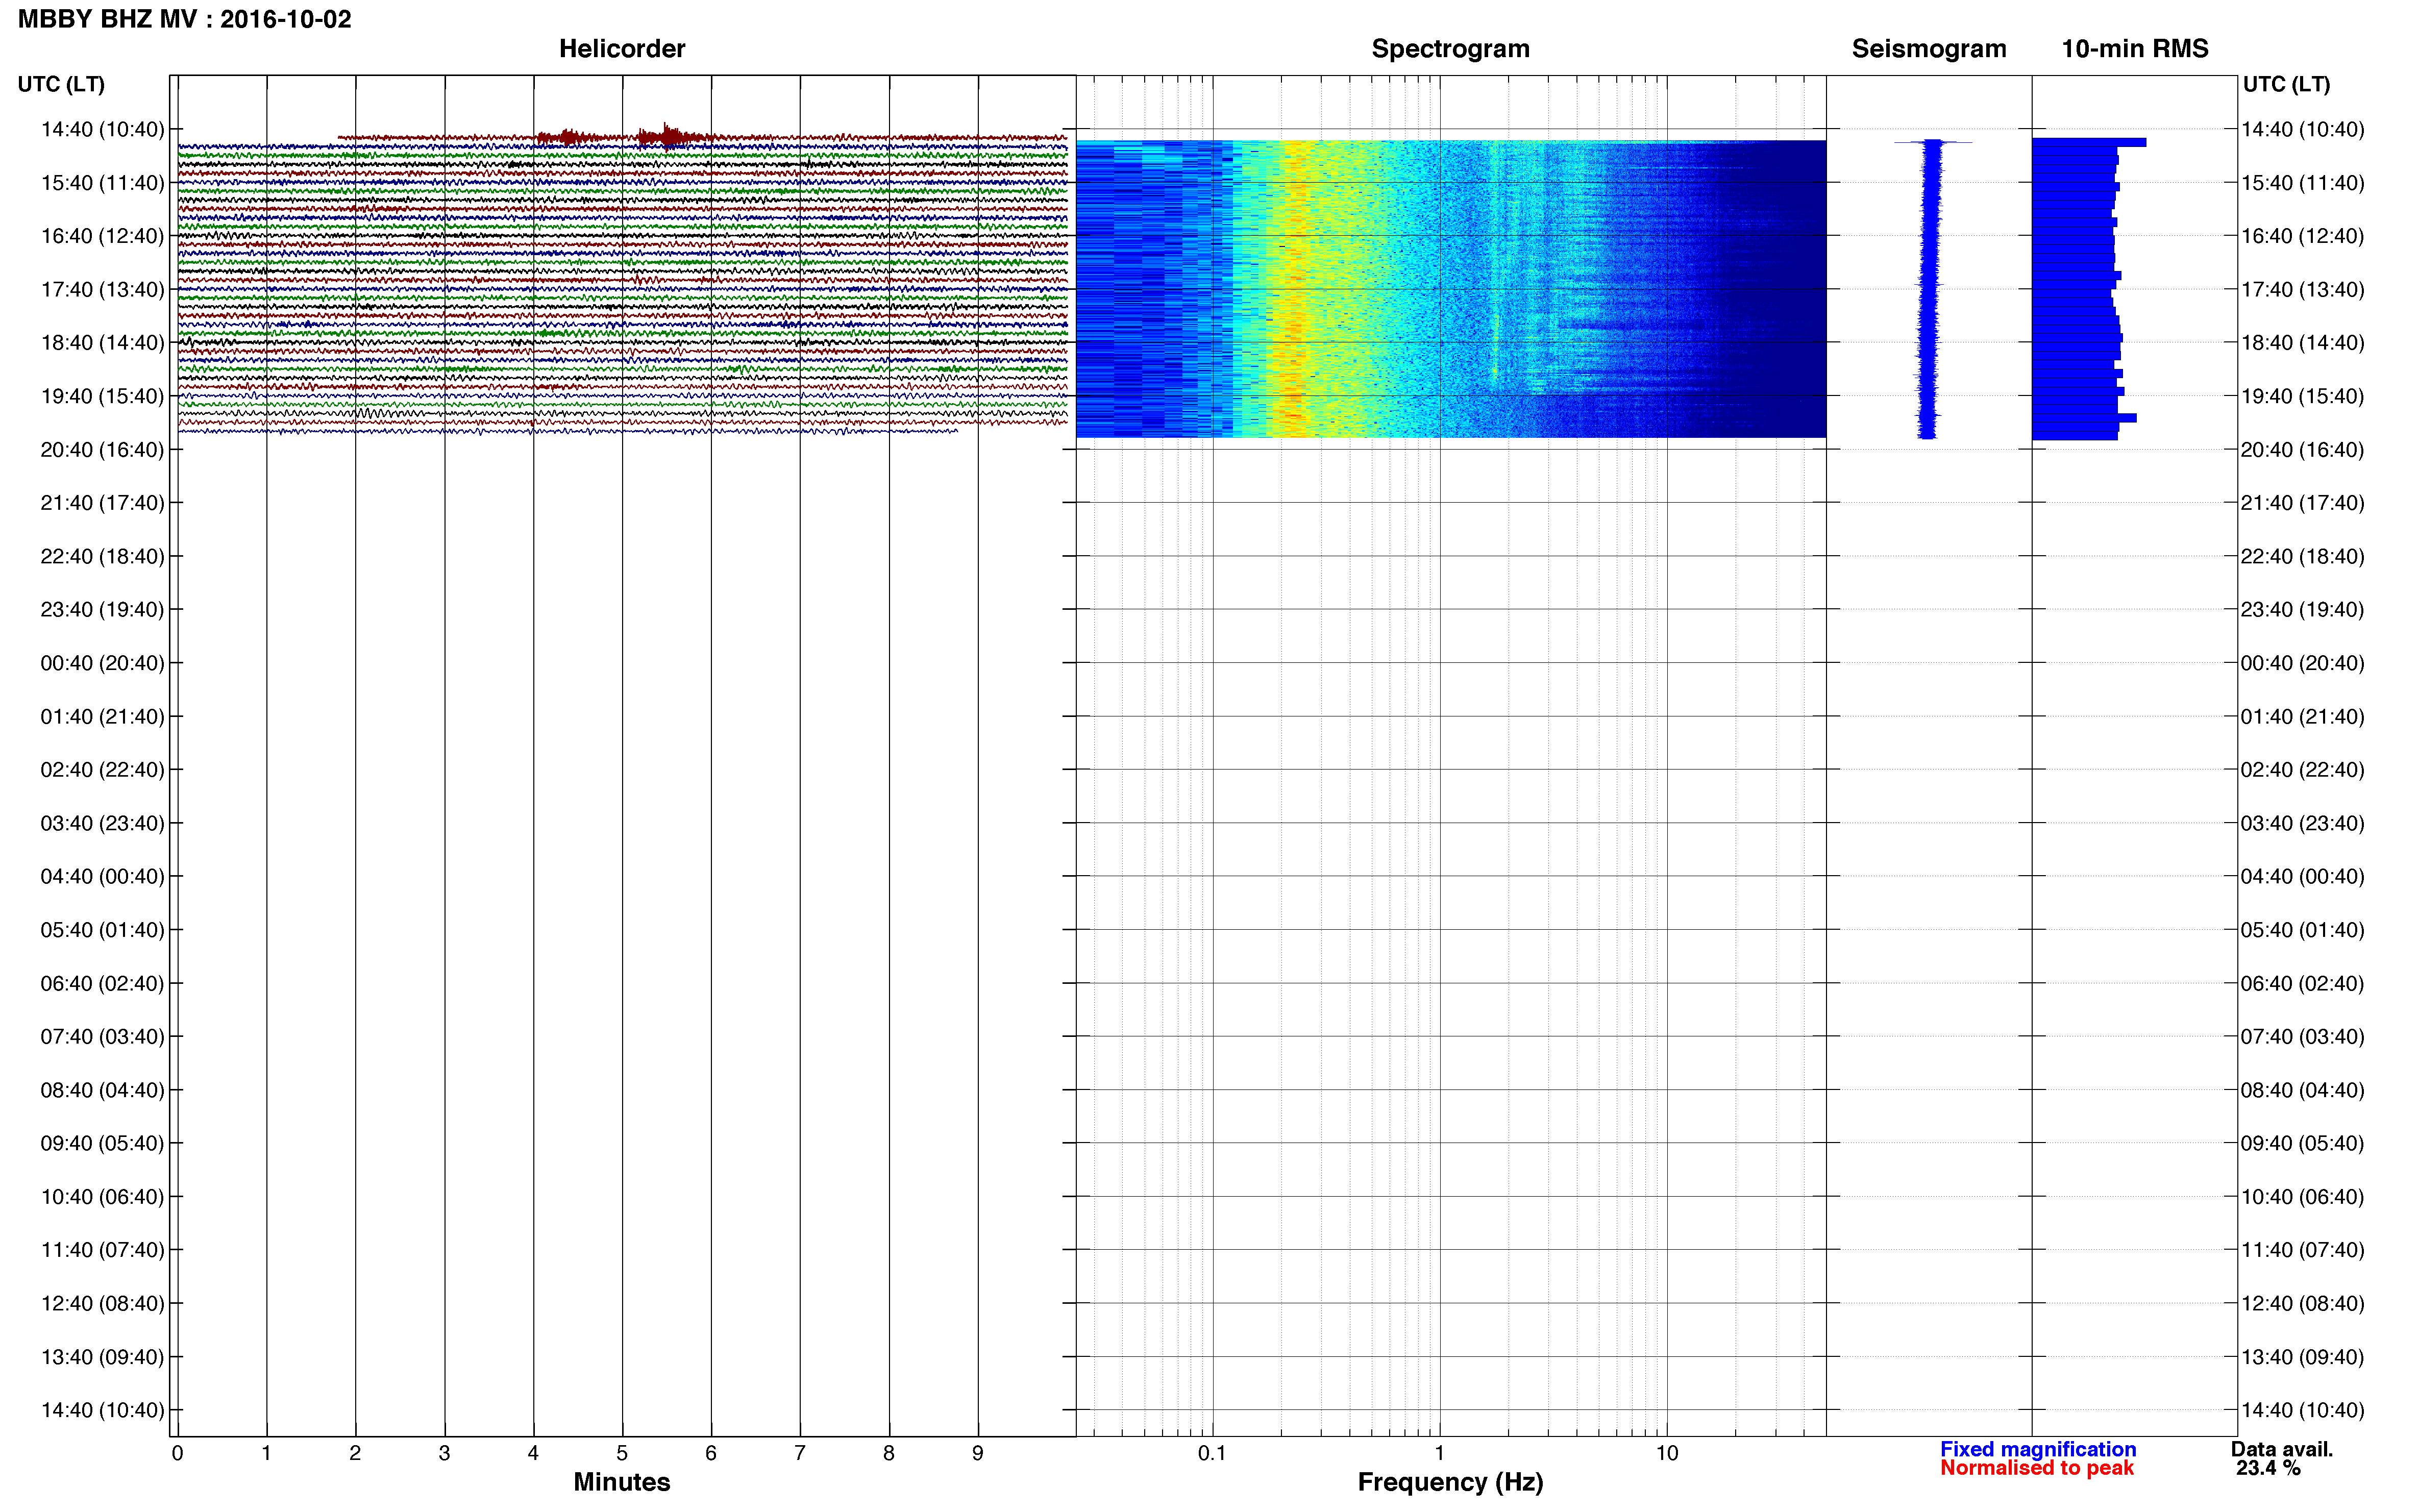Screen dimensions: 2419x1512
Task: Click the 'Helicorder' panel heading
Action: [622, 49]
